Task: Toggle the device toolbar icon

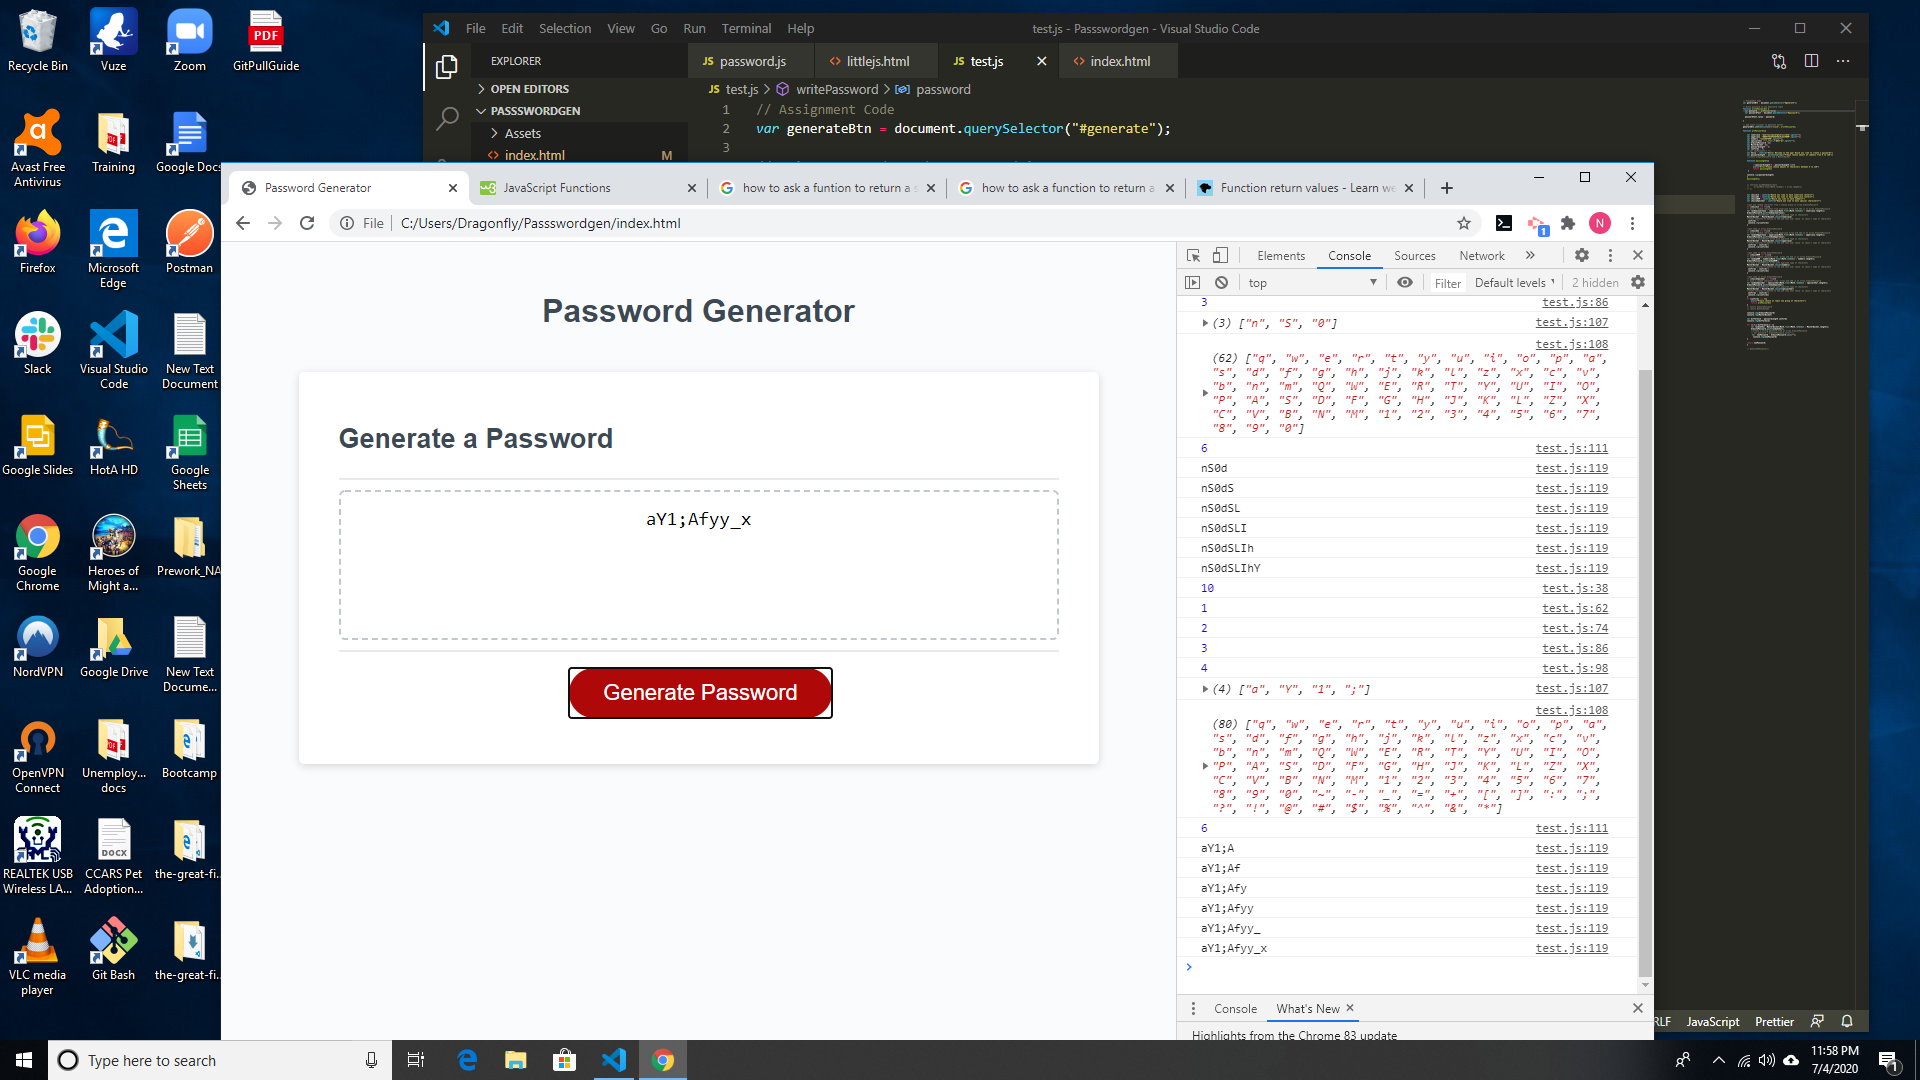Action: 1220,256
